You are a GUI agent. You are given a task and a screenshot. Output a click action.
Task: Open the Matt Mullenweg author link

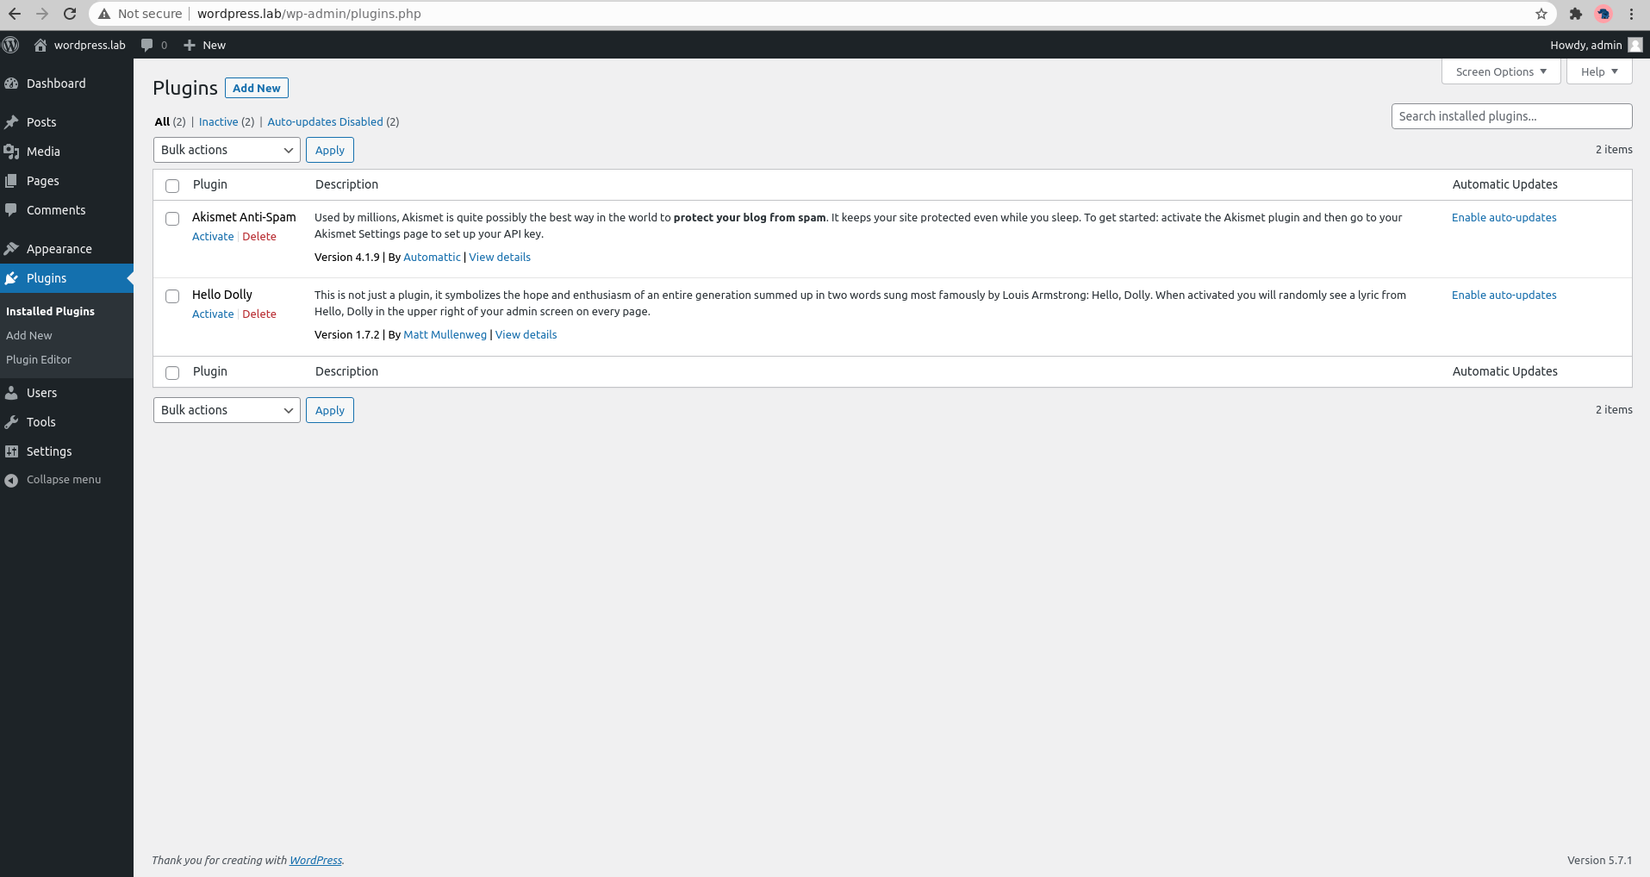[x=445, y=335]
